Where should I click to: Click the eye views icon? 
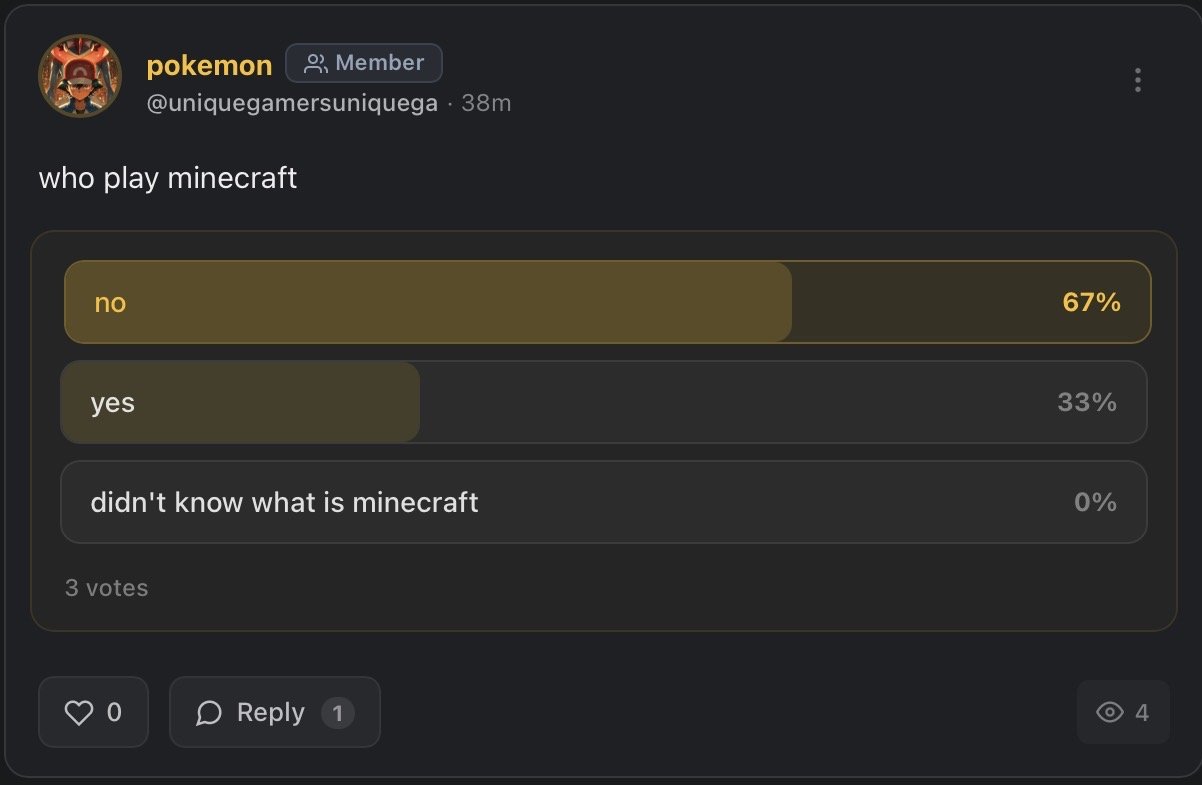pos(1110,712)
